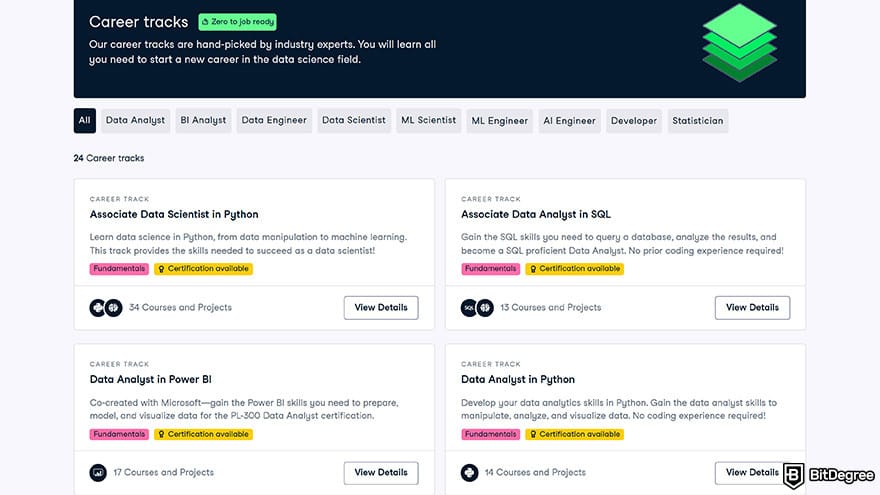Click '17 Courses and Projects' text
This screenshot has height=495, width=880.
click(x=163, y=473)
